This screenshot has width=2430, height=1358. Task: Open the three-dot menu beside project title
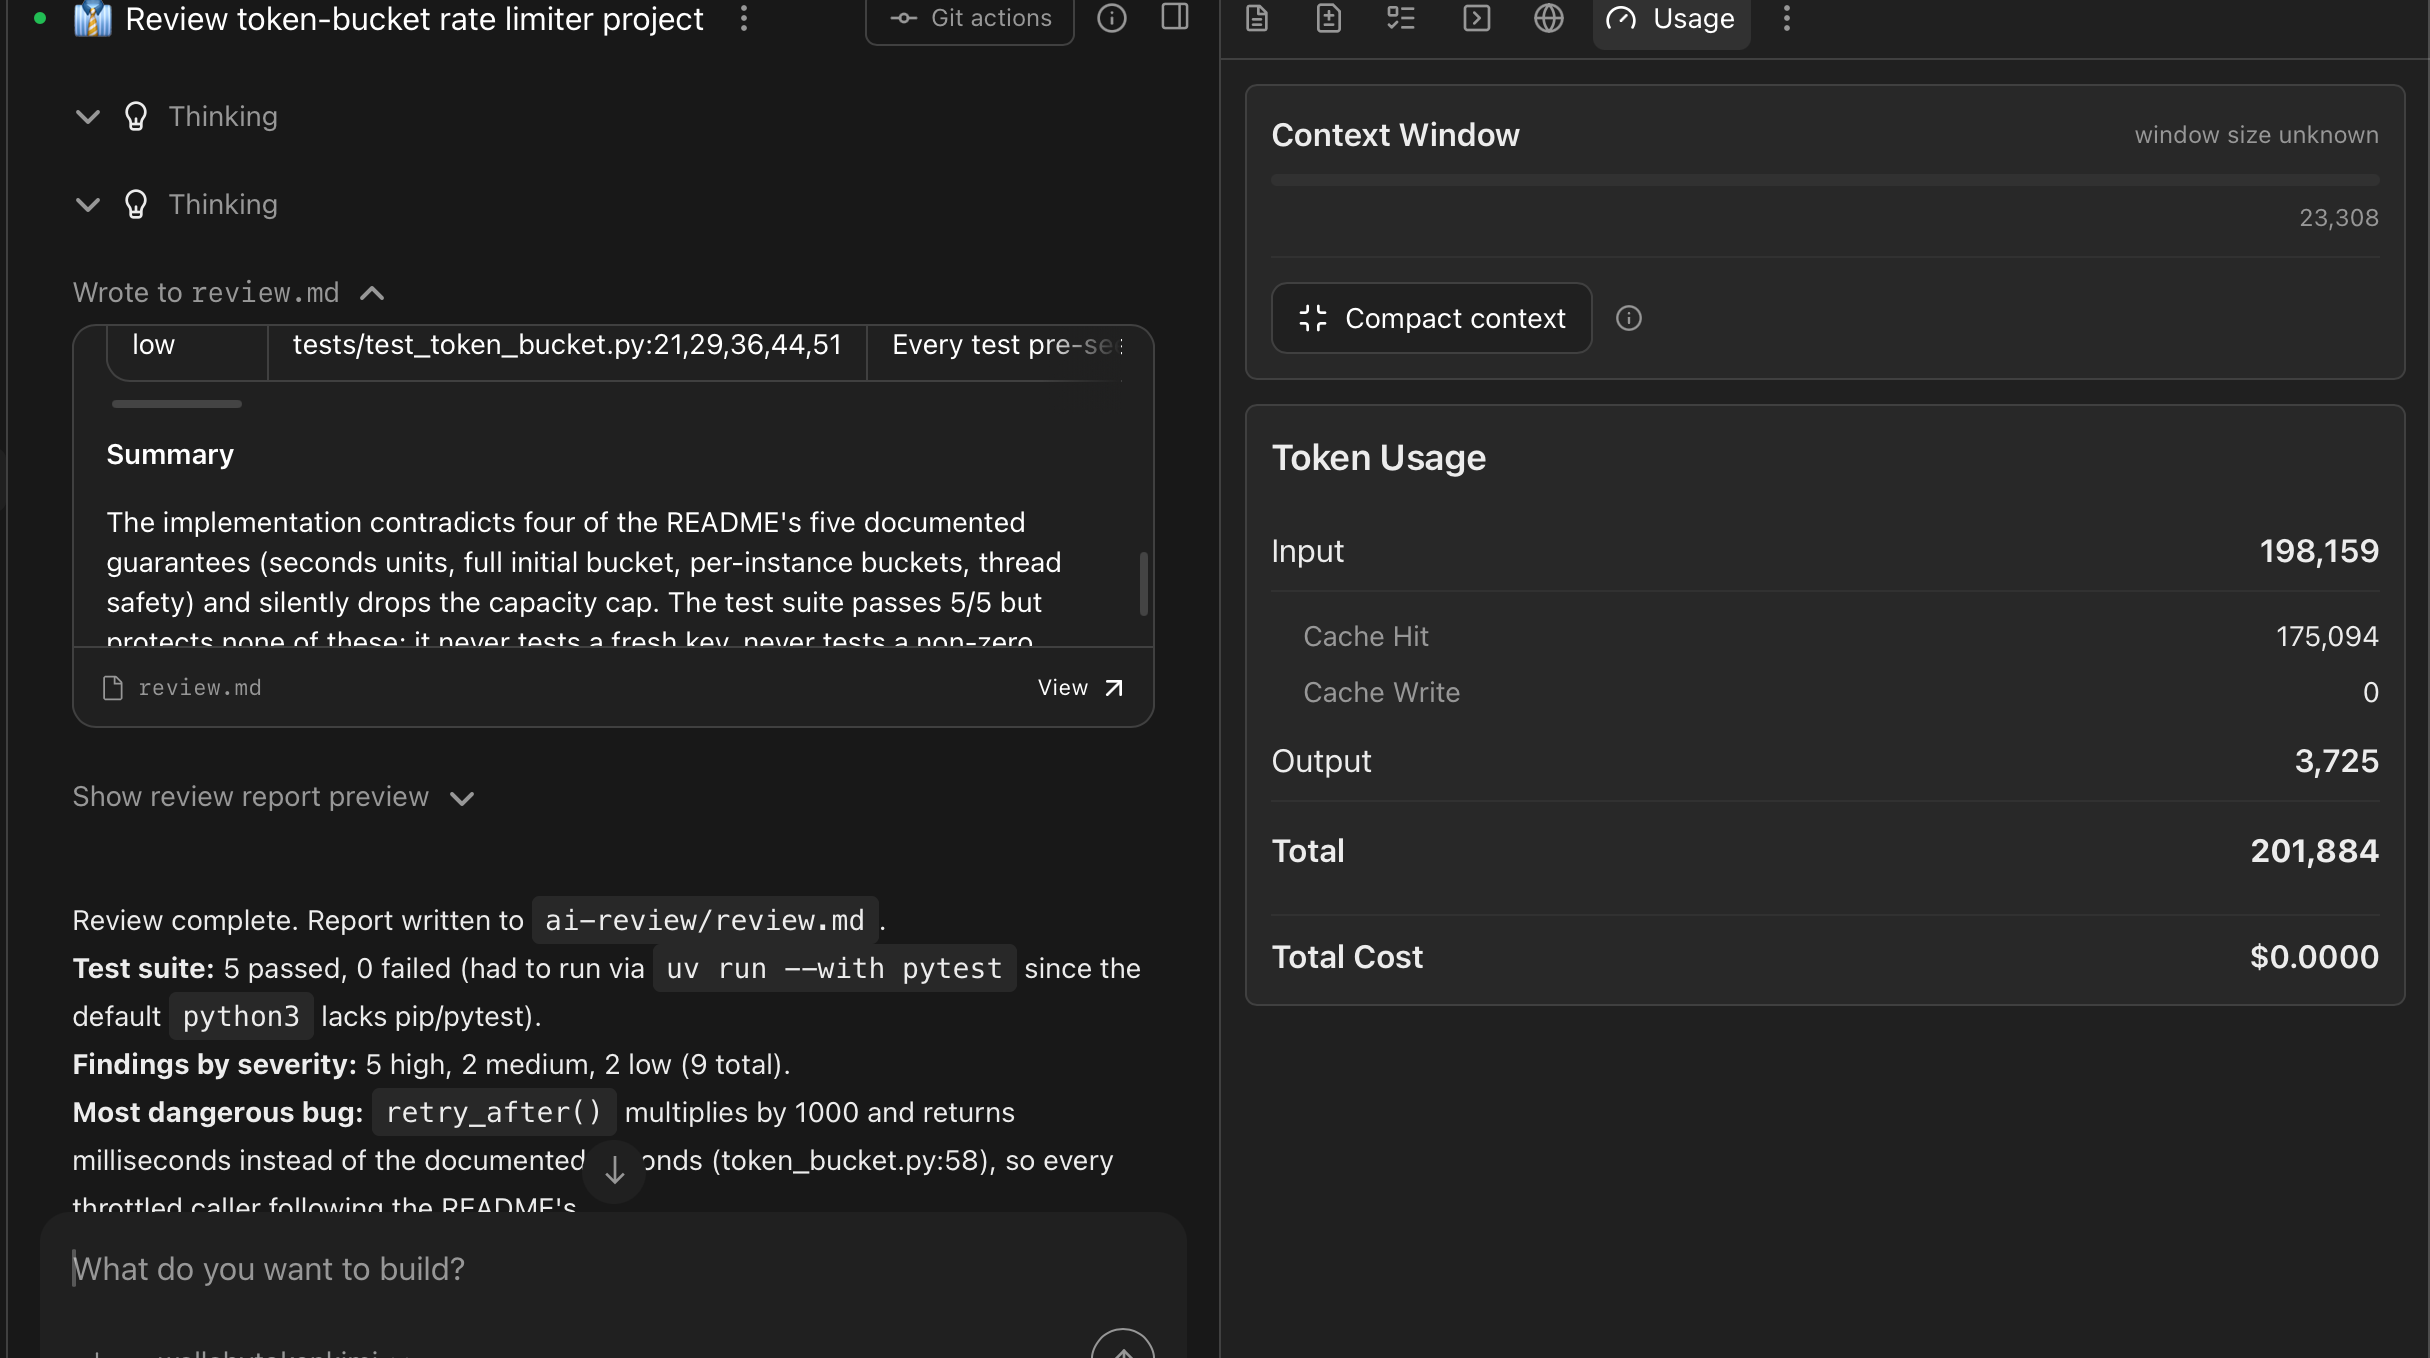(x=743, y=18)
